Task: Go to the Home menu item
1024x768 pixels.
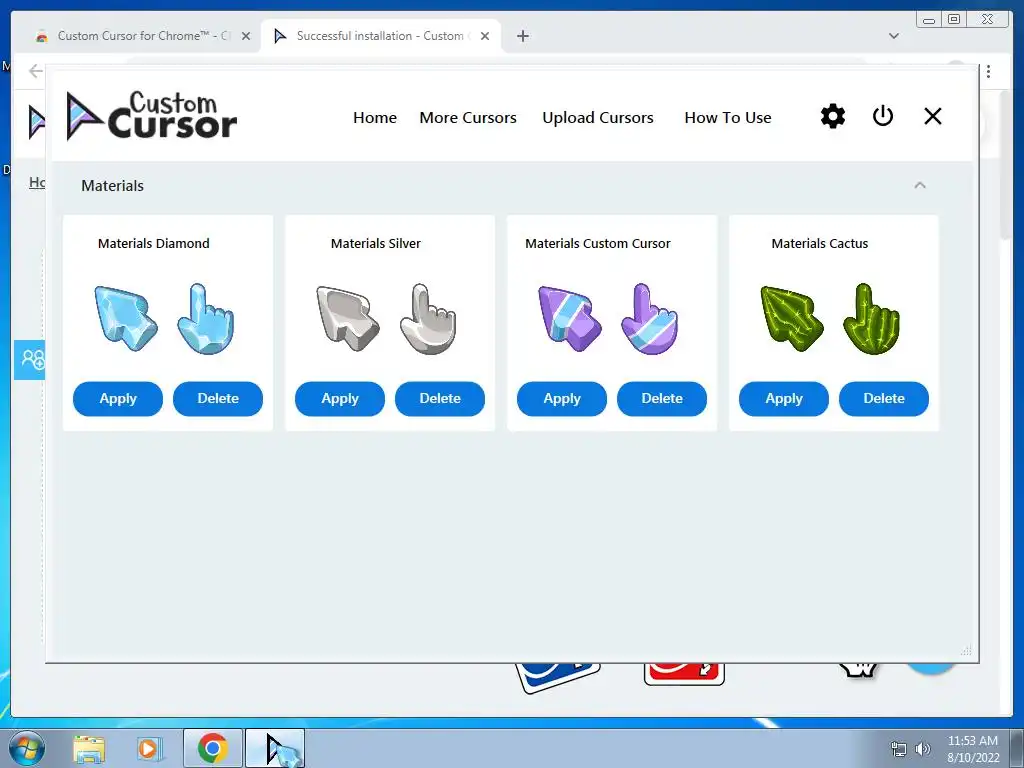Action: click(375, 118)
